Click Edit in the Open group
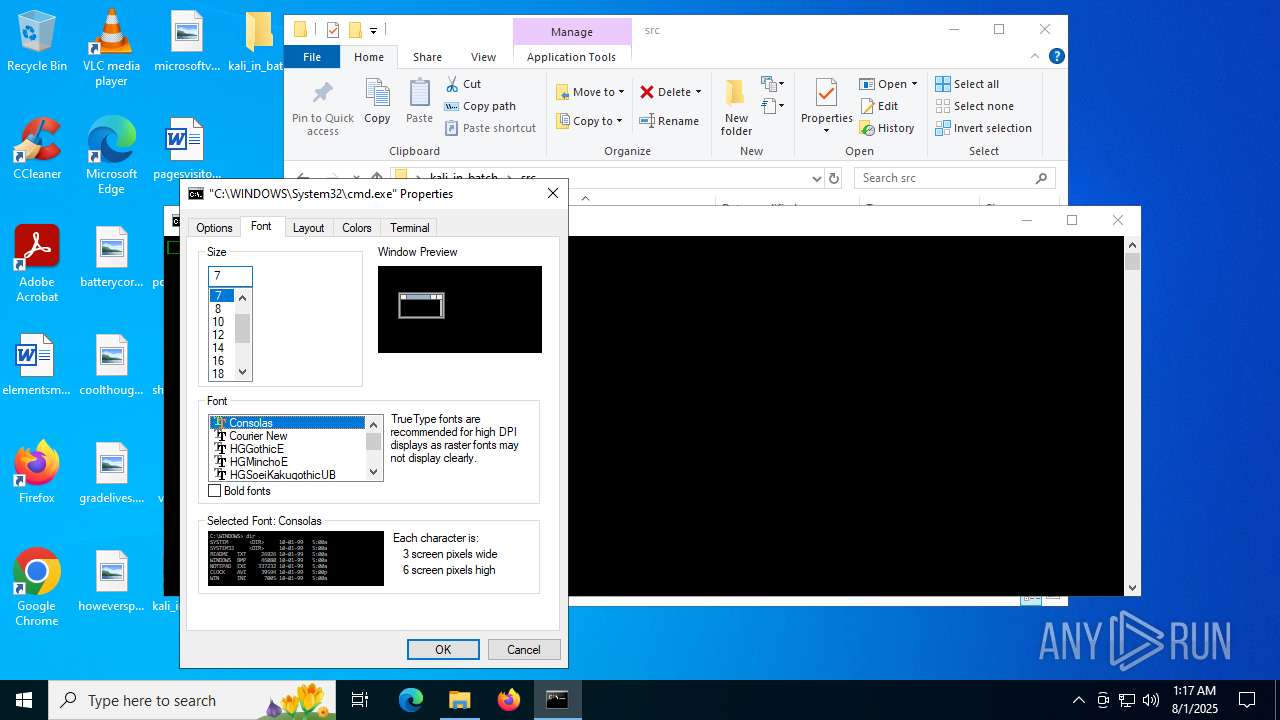The height and width of the screenshot is (720, 1280). point(878,106)
